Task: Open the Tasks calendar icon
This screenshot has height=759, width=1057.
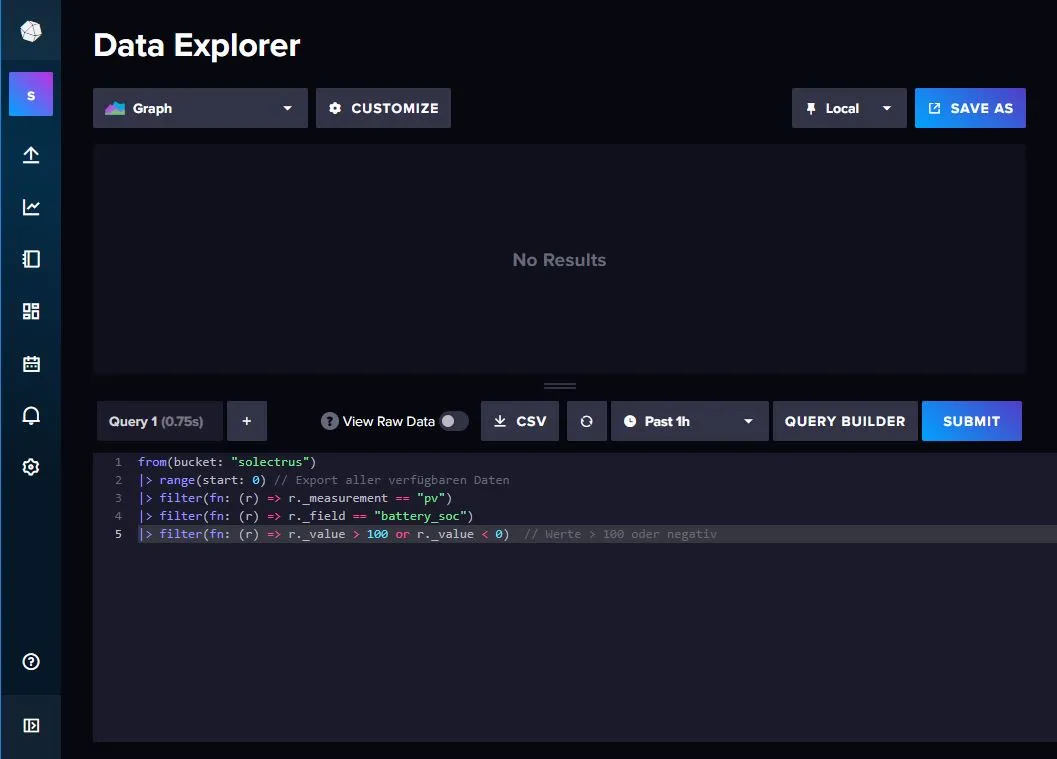Action: (x=31, y=363)
